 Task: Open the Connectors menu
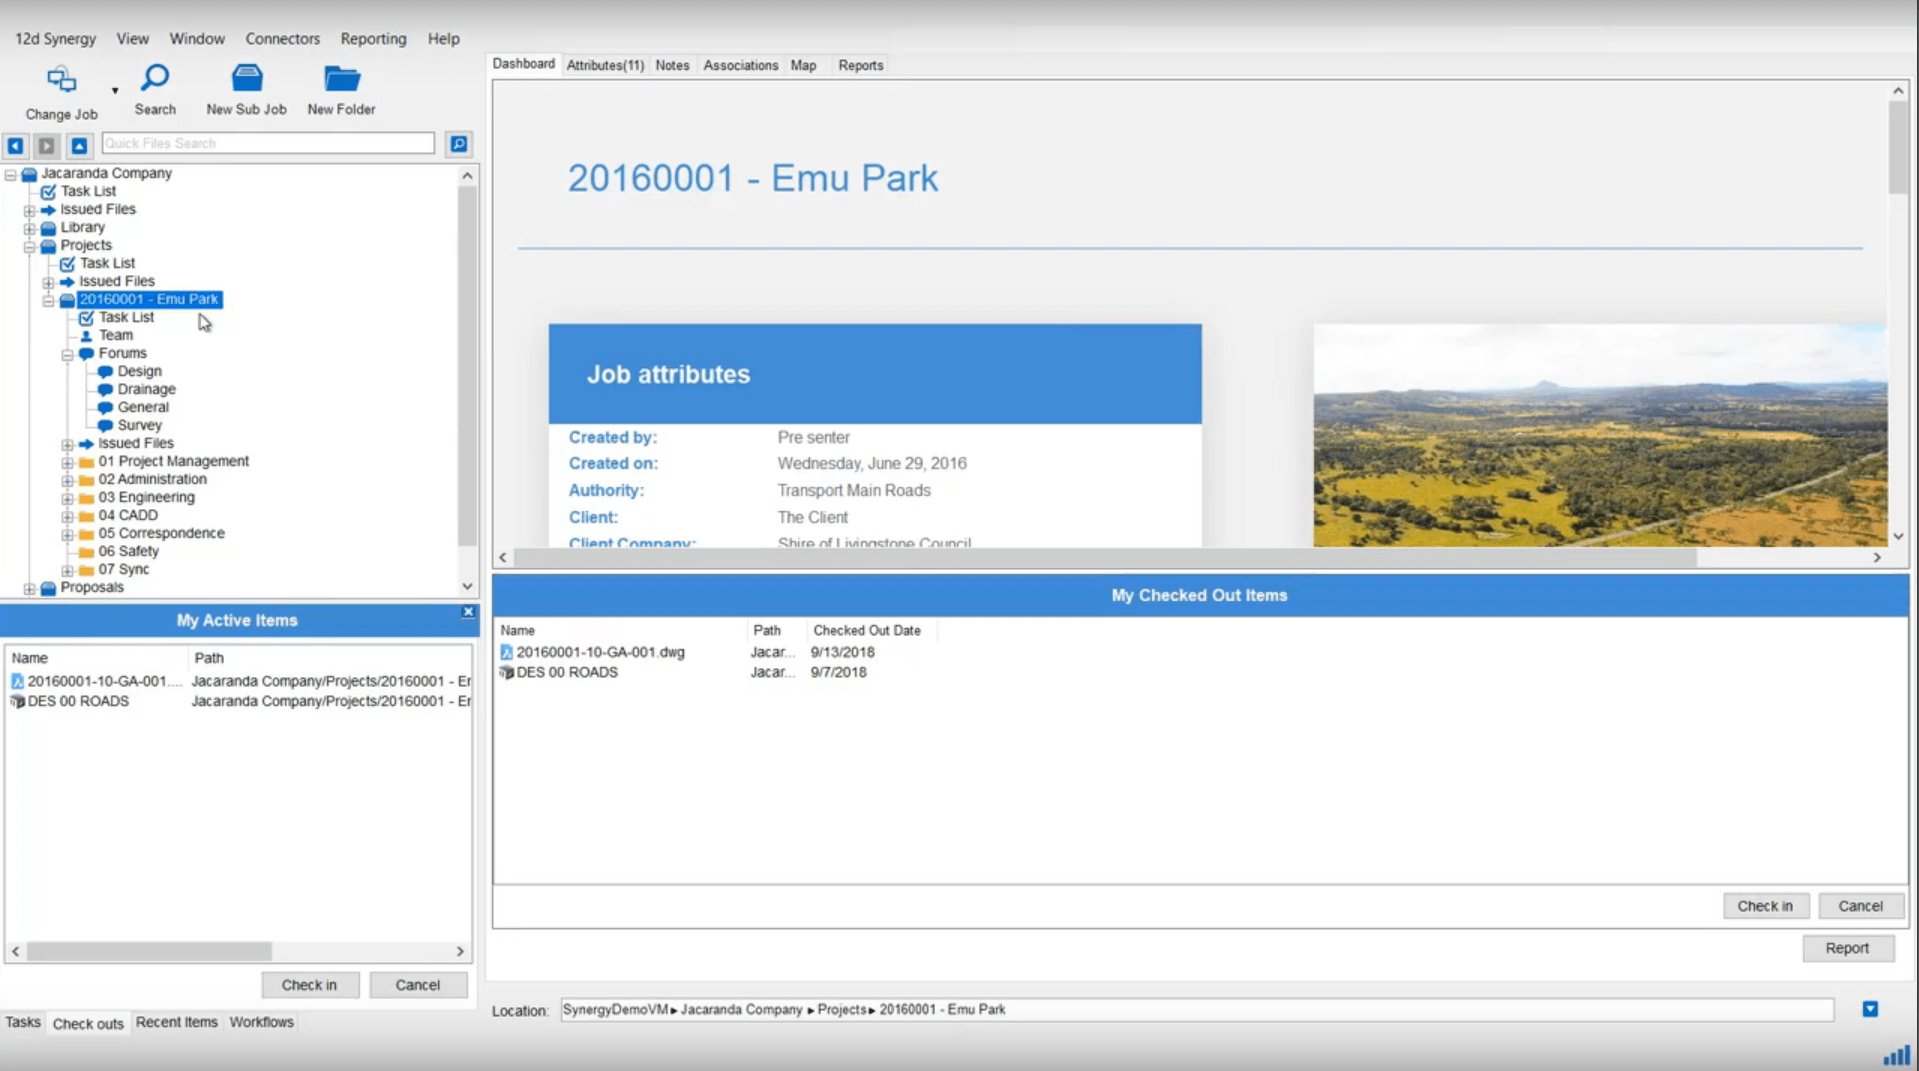[283, 38]
